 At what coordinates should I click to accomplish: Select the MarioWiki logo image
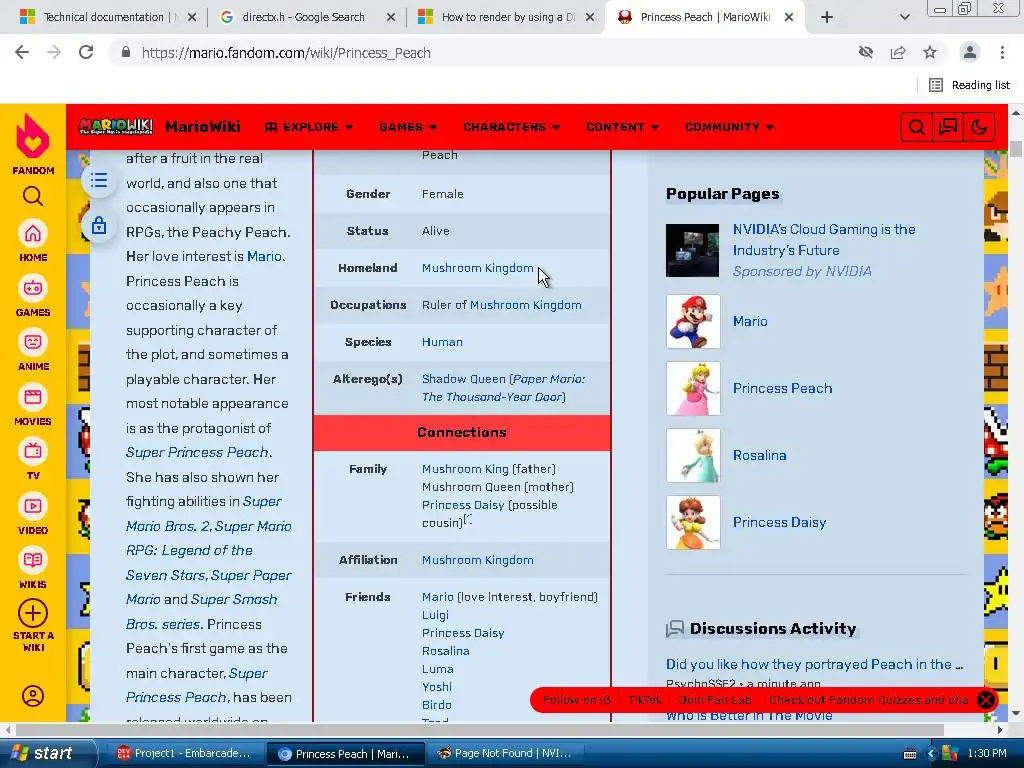click(x=116, y=126)
